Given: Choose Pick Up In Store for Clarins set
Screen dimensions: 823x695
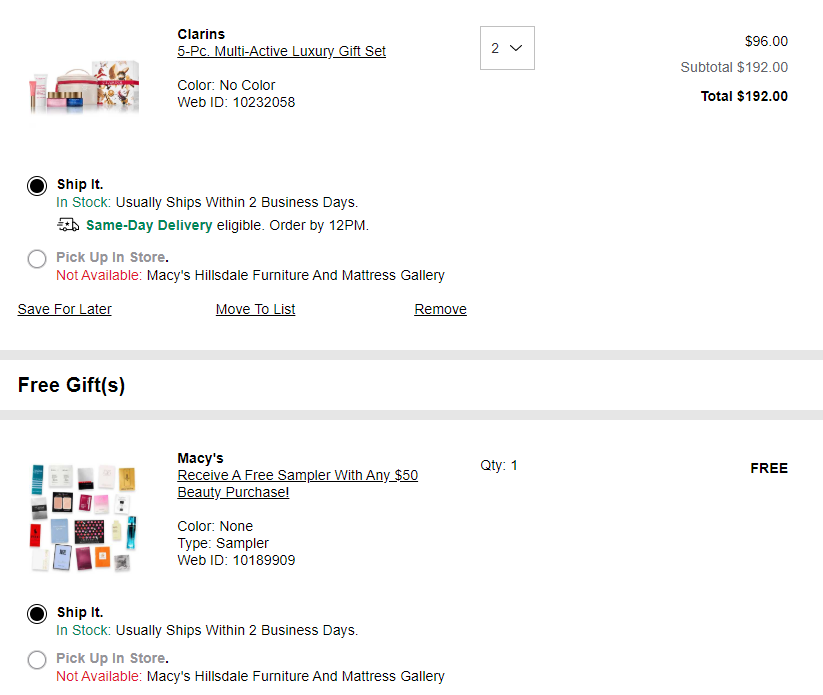Looking at the screenshot, I should (37, 259).
